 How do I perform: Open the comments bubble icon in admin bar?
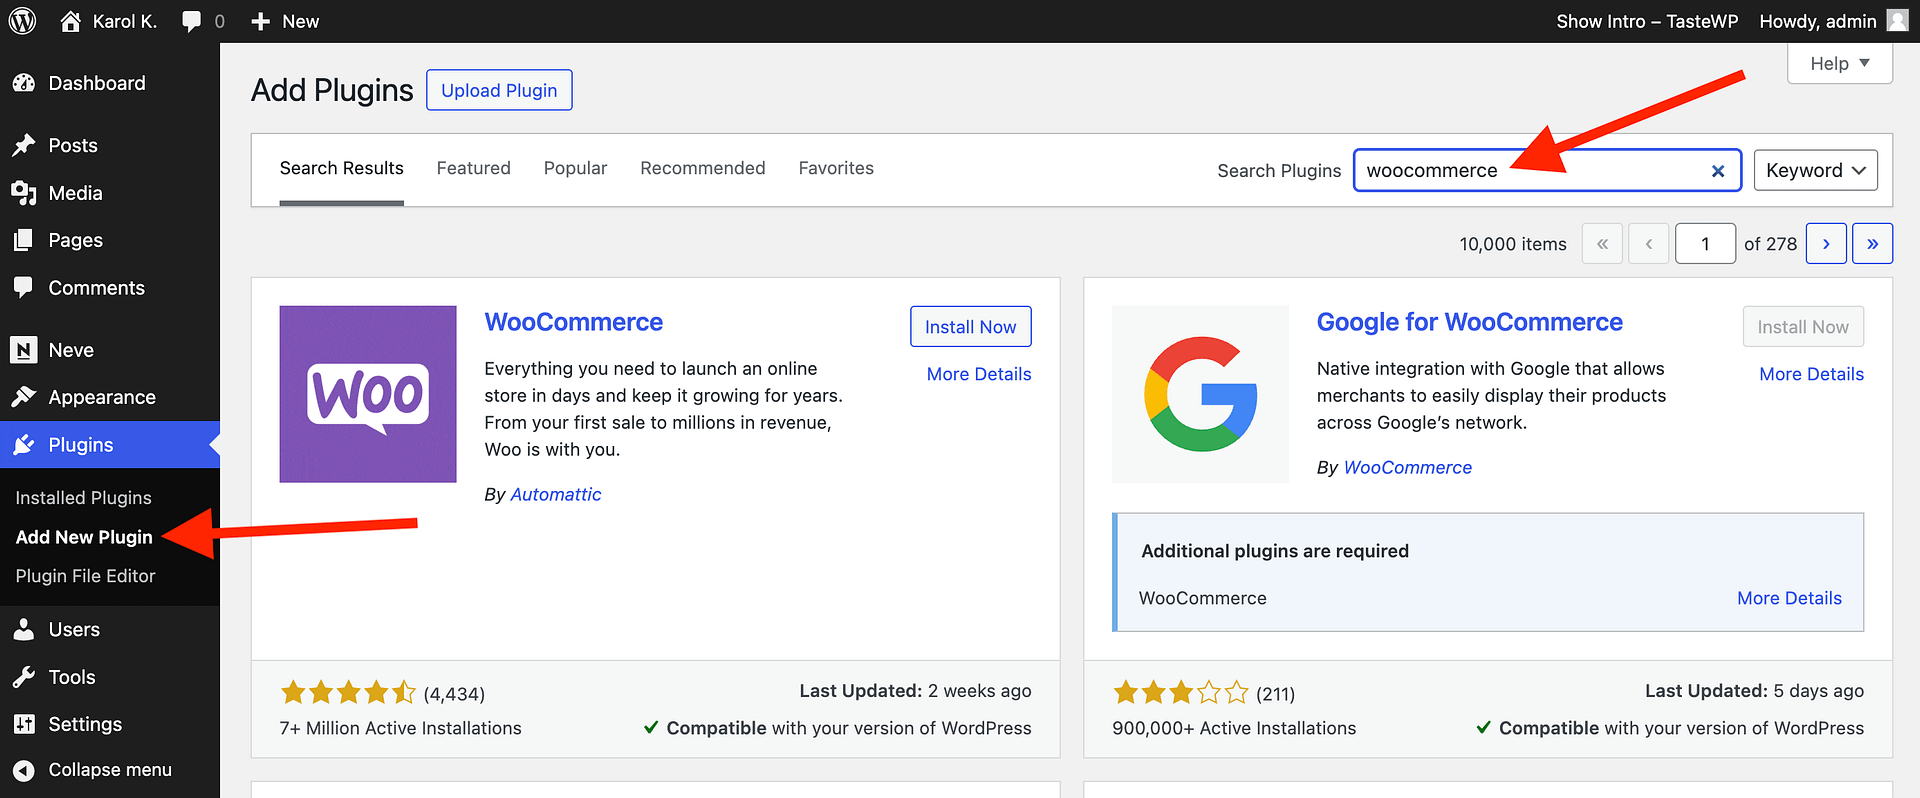pyautogui.click(x=192, y=21)
